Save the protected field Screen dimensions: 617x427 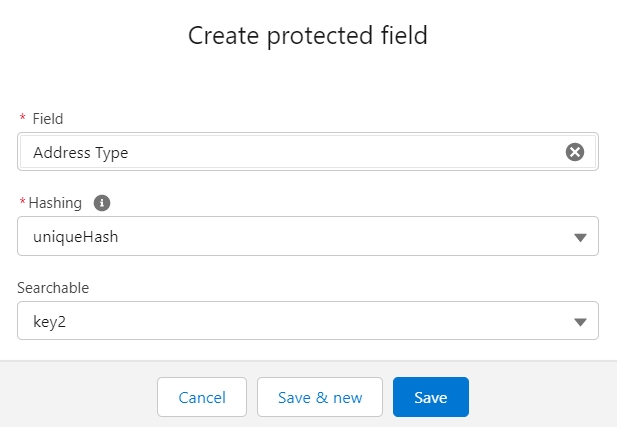pos(430,397)
